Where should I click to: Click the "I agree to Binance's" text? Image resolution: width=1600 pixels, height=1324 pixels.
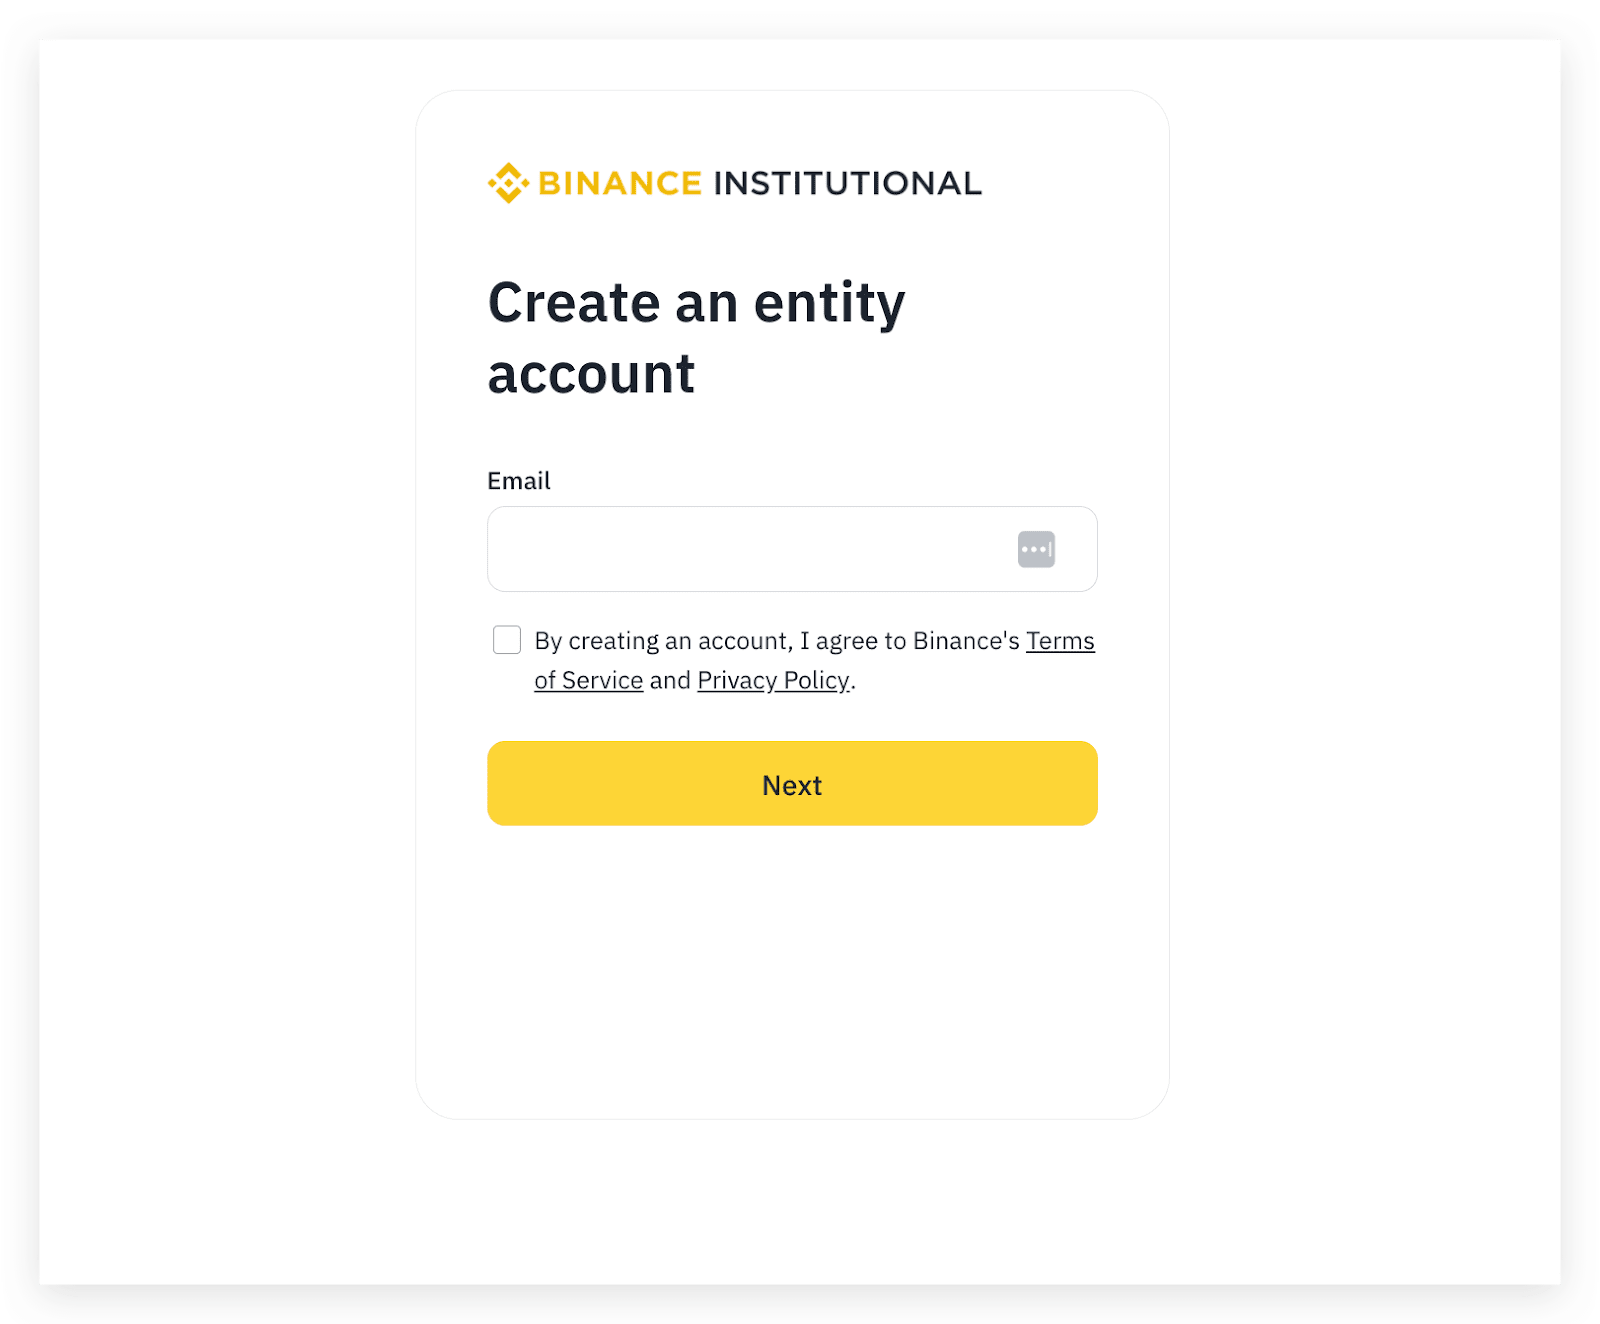[x=910, y=641]
